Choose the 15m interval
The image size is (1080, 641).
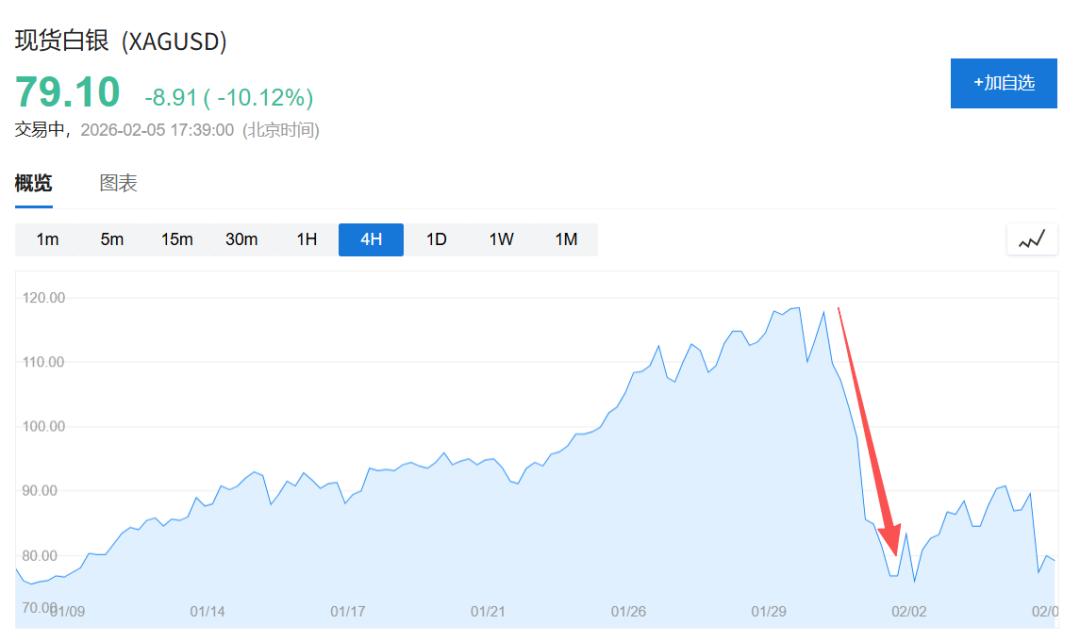[177, 240]
